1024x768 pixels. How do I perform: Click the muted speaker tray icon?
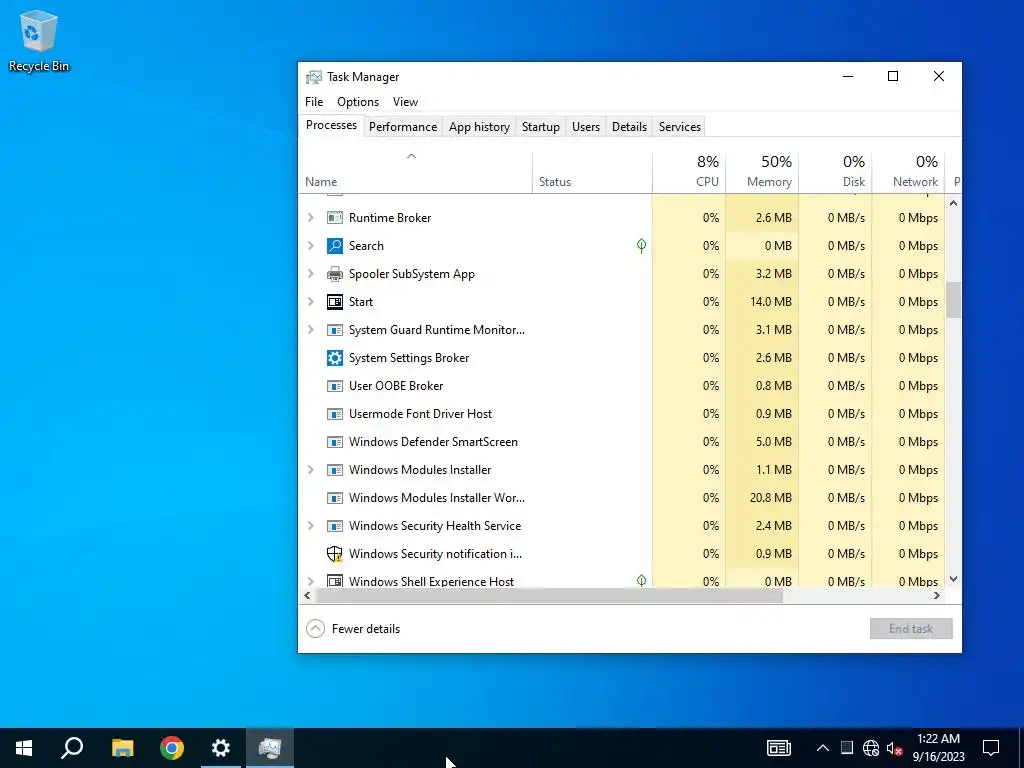(x=895, y=748)
